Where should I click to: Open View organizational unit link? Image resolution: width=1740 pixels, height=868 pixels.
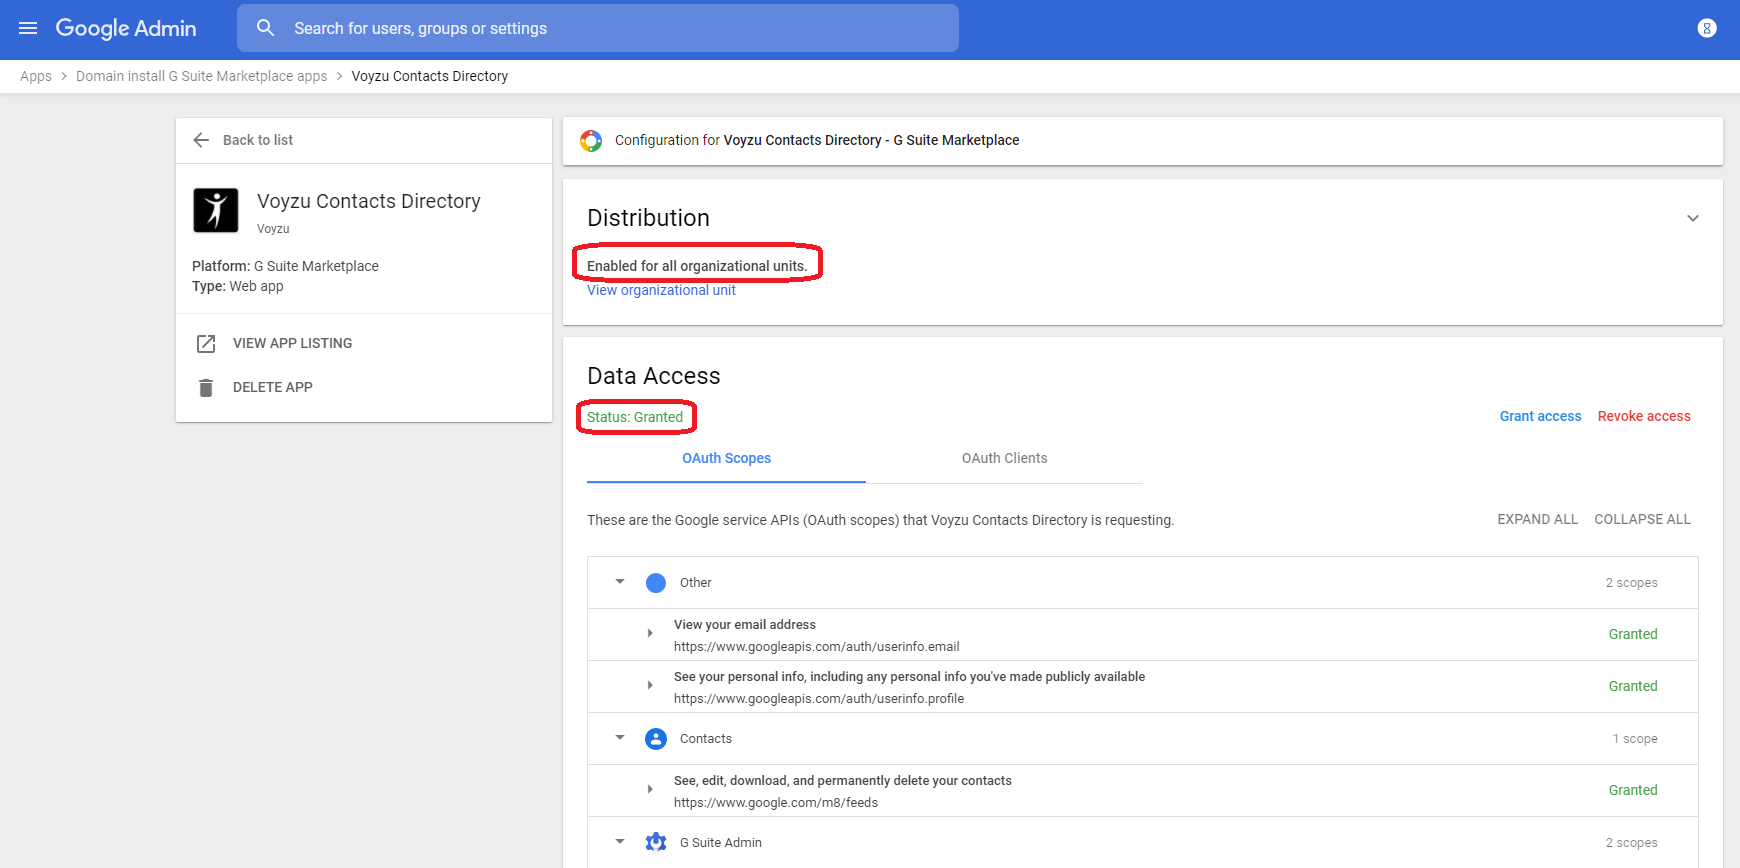point(661,290)
